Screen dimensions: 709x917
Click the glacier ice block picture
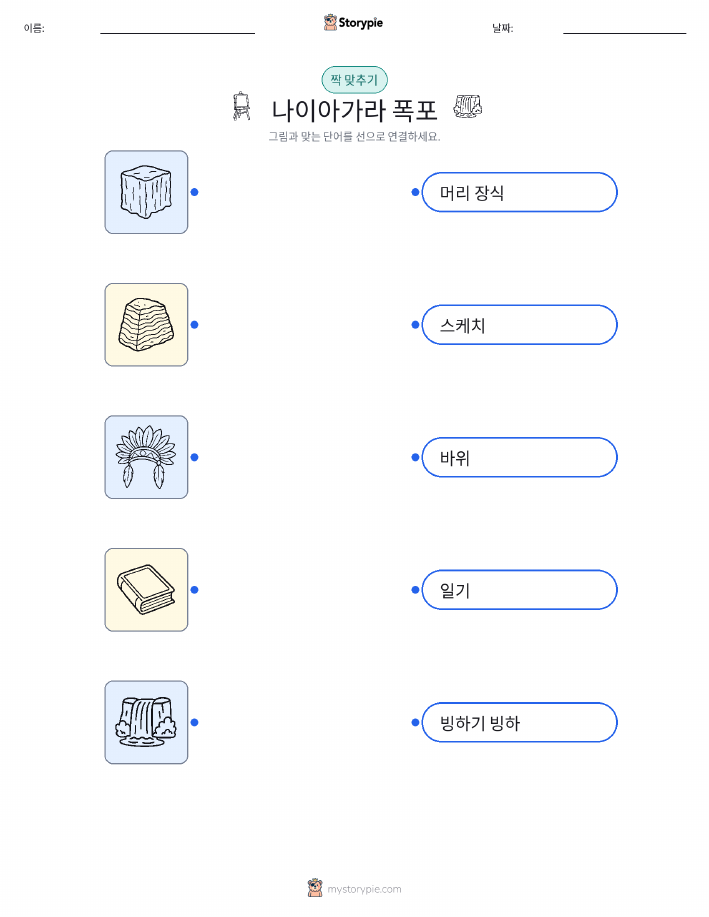[x=146, y=192]
